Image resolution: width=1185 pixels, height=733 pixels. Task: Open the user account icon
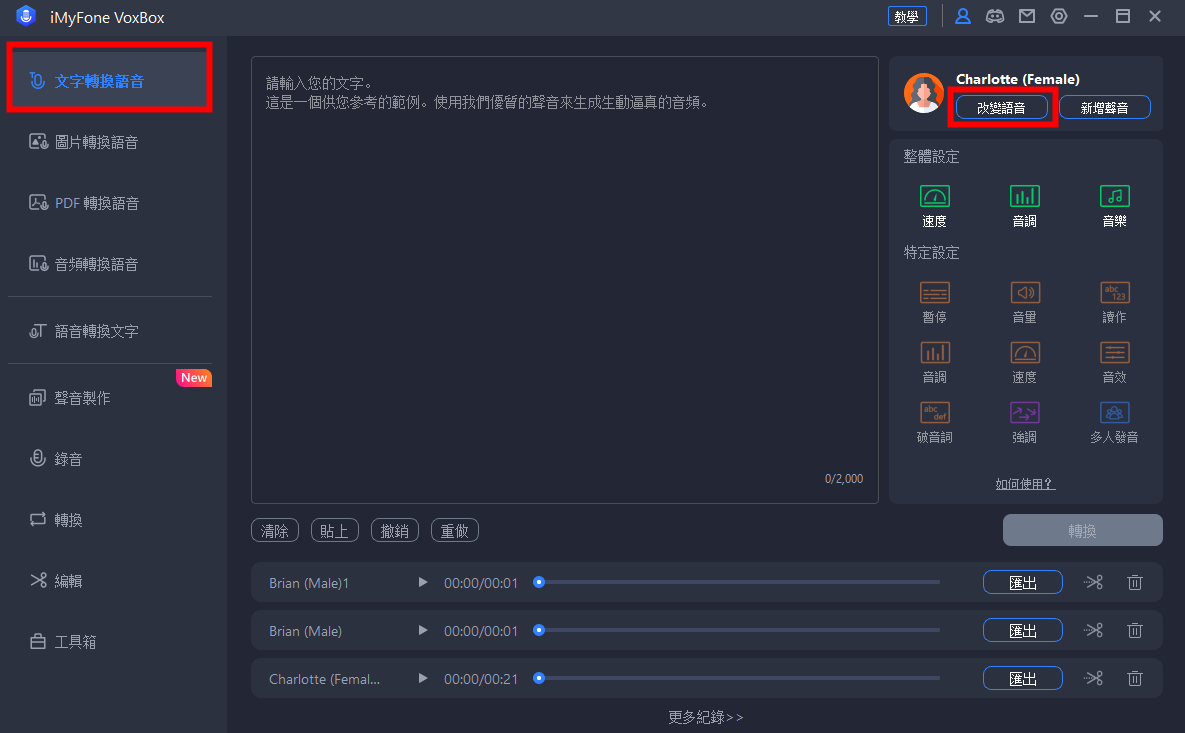[x=963, y=16]
